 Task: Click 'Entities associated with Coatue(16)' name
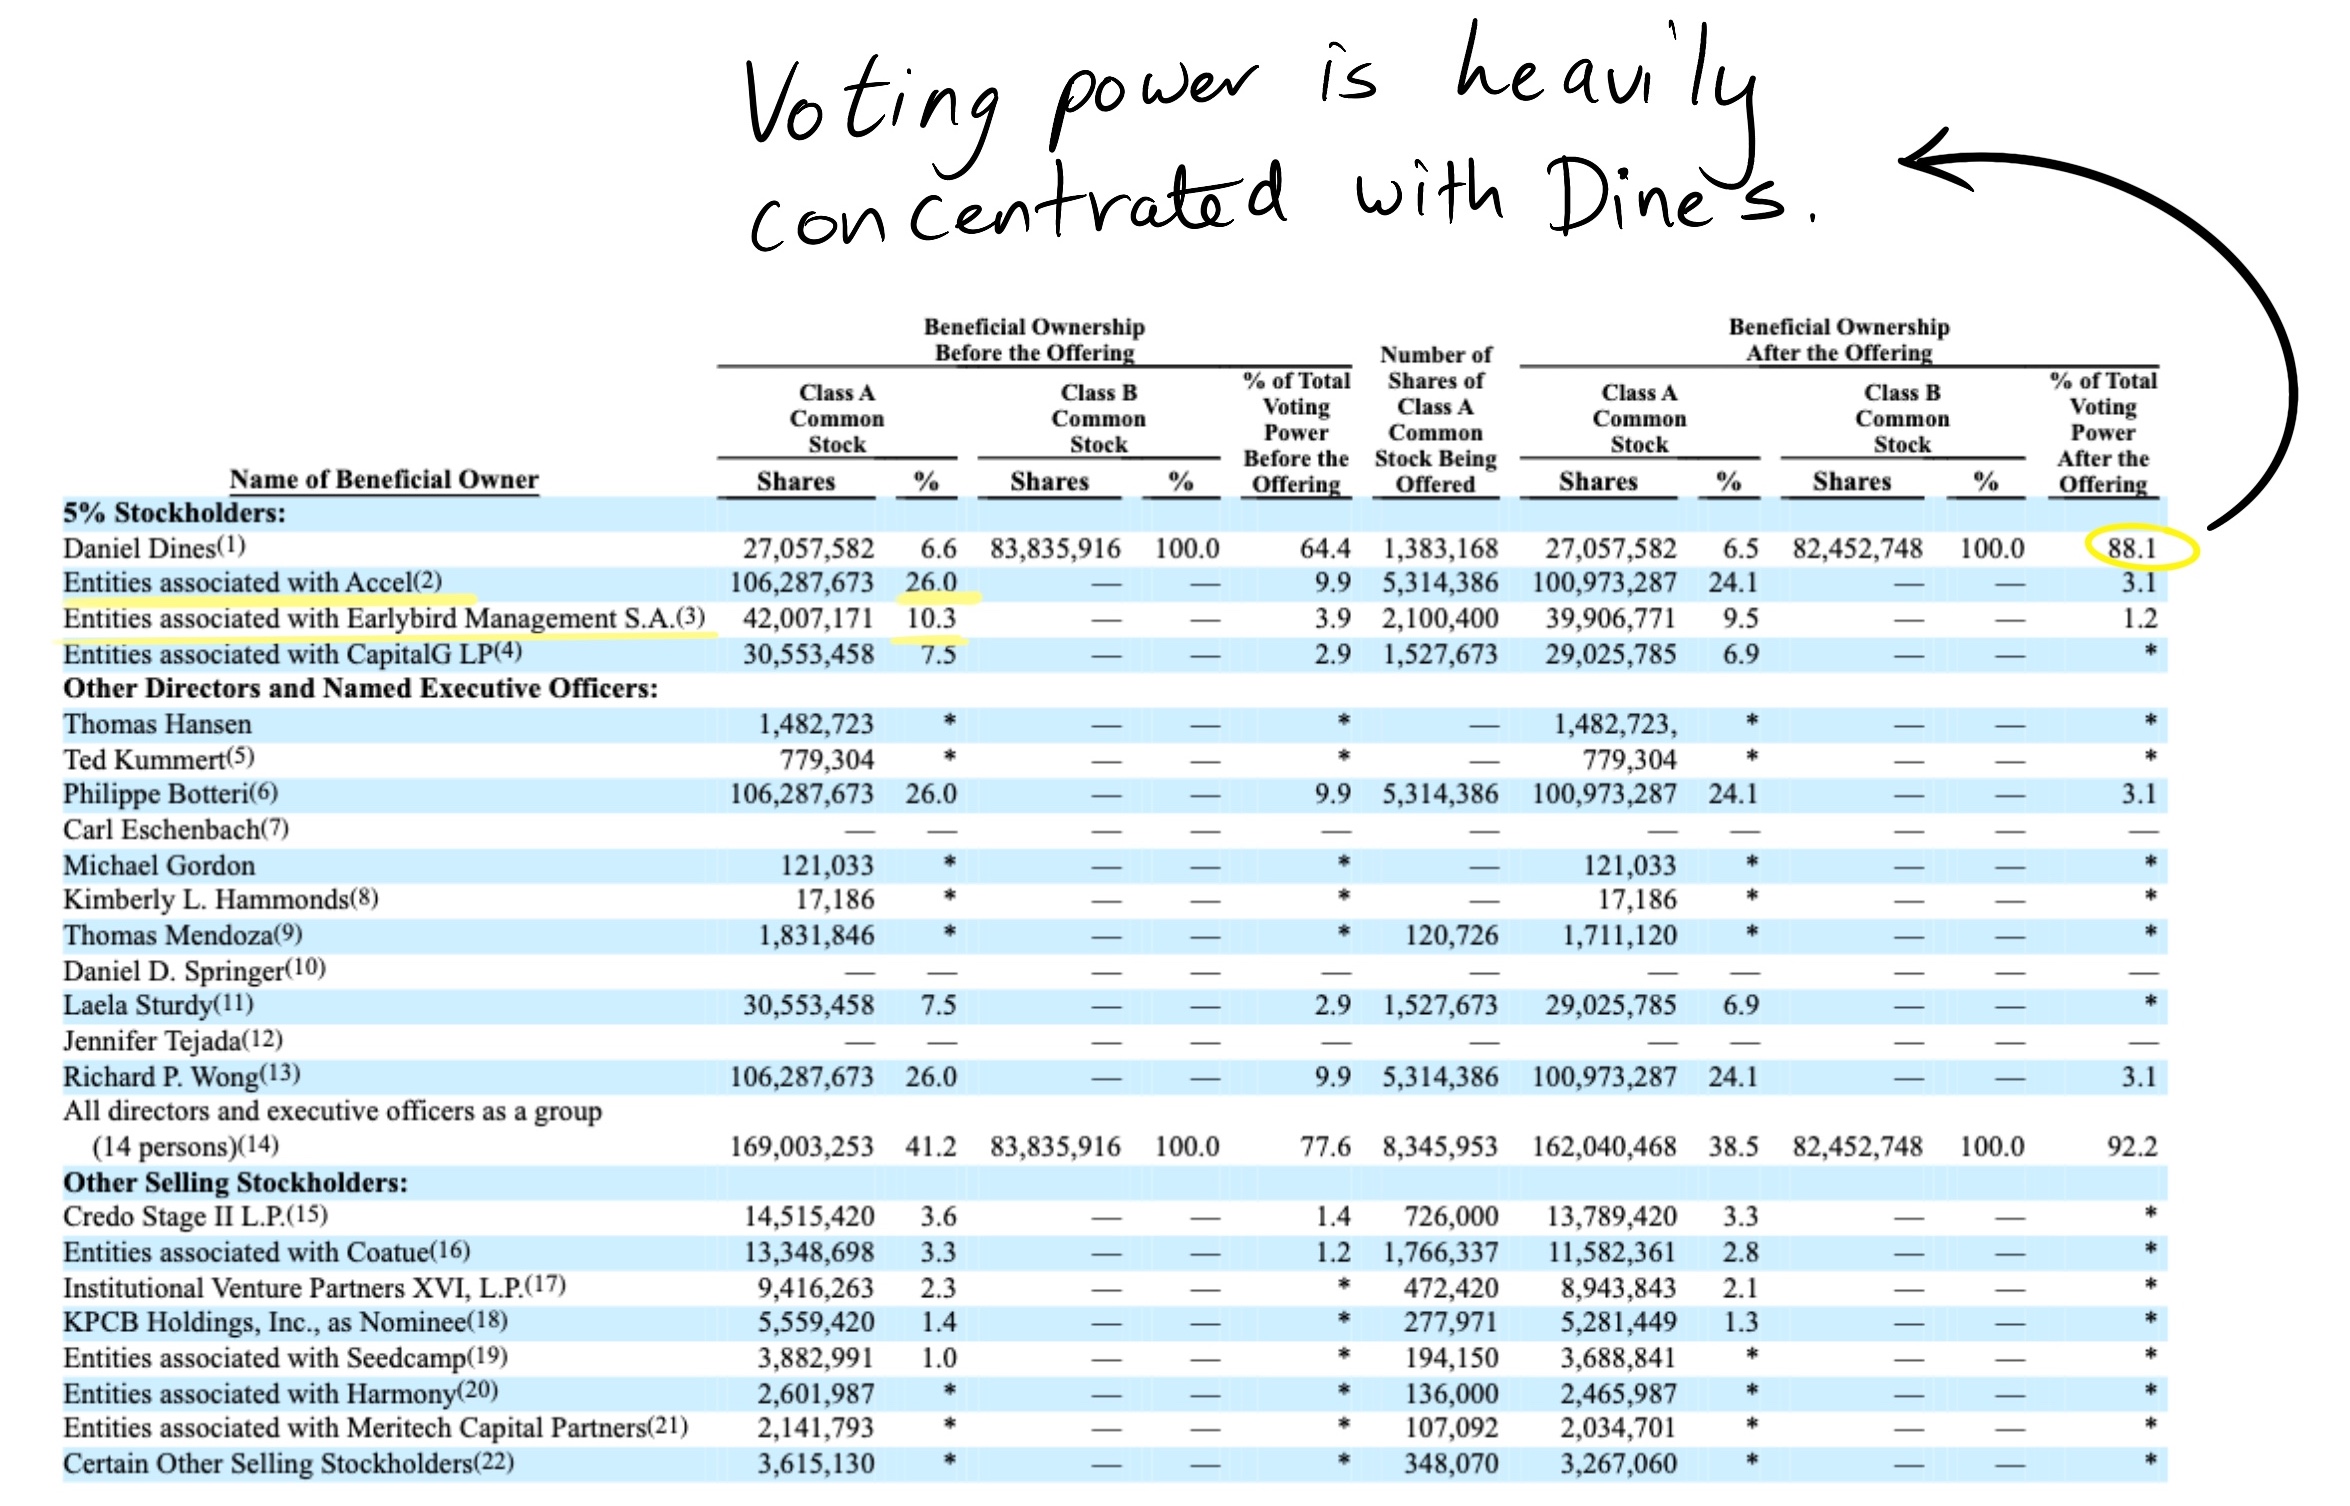click(266, 1252)
